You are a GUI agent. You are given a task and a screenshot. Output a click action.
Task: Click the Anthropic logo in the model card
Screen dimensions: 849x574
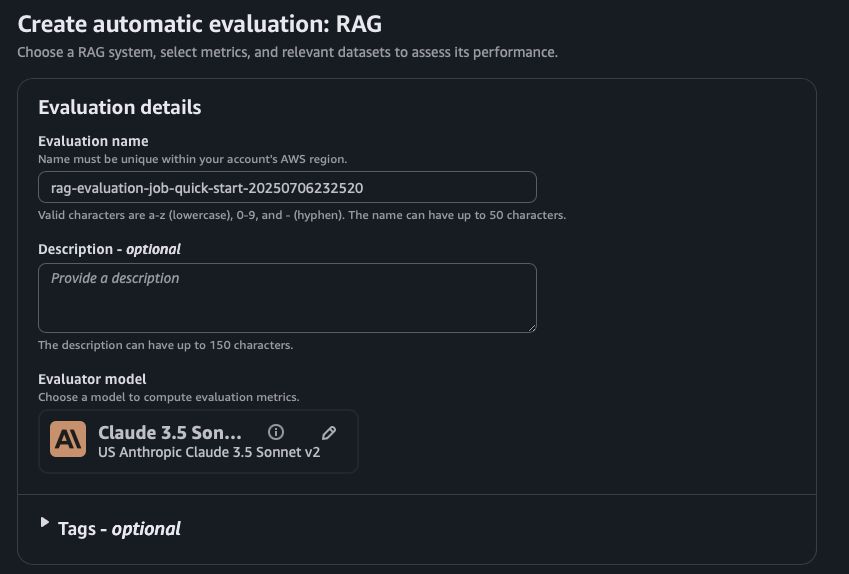[x=68, y=439]
